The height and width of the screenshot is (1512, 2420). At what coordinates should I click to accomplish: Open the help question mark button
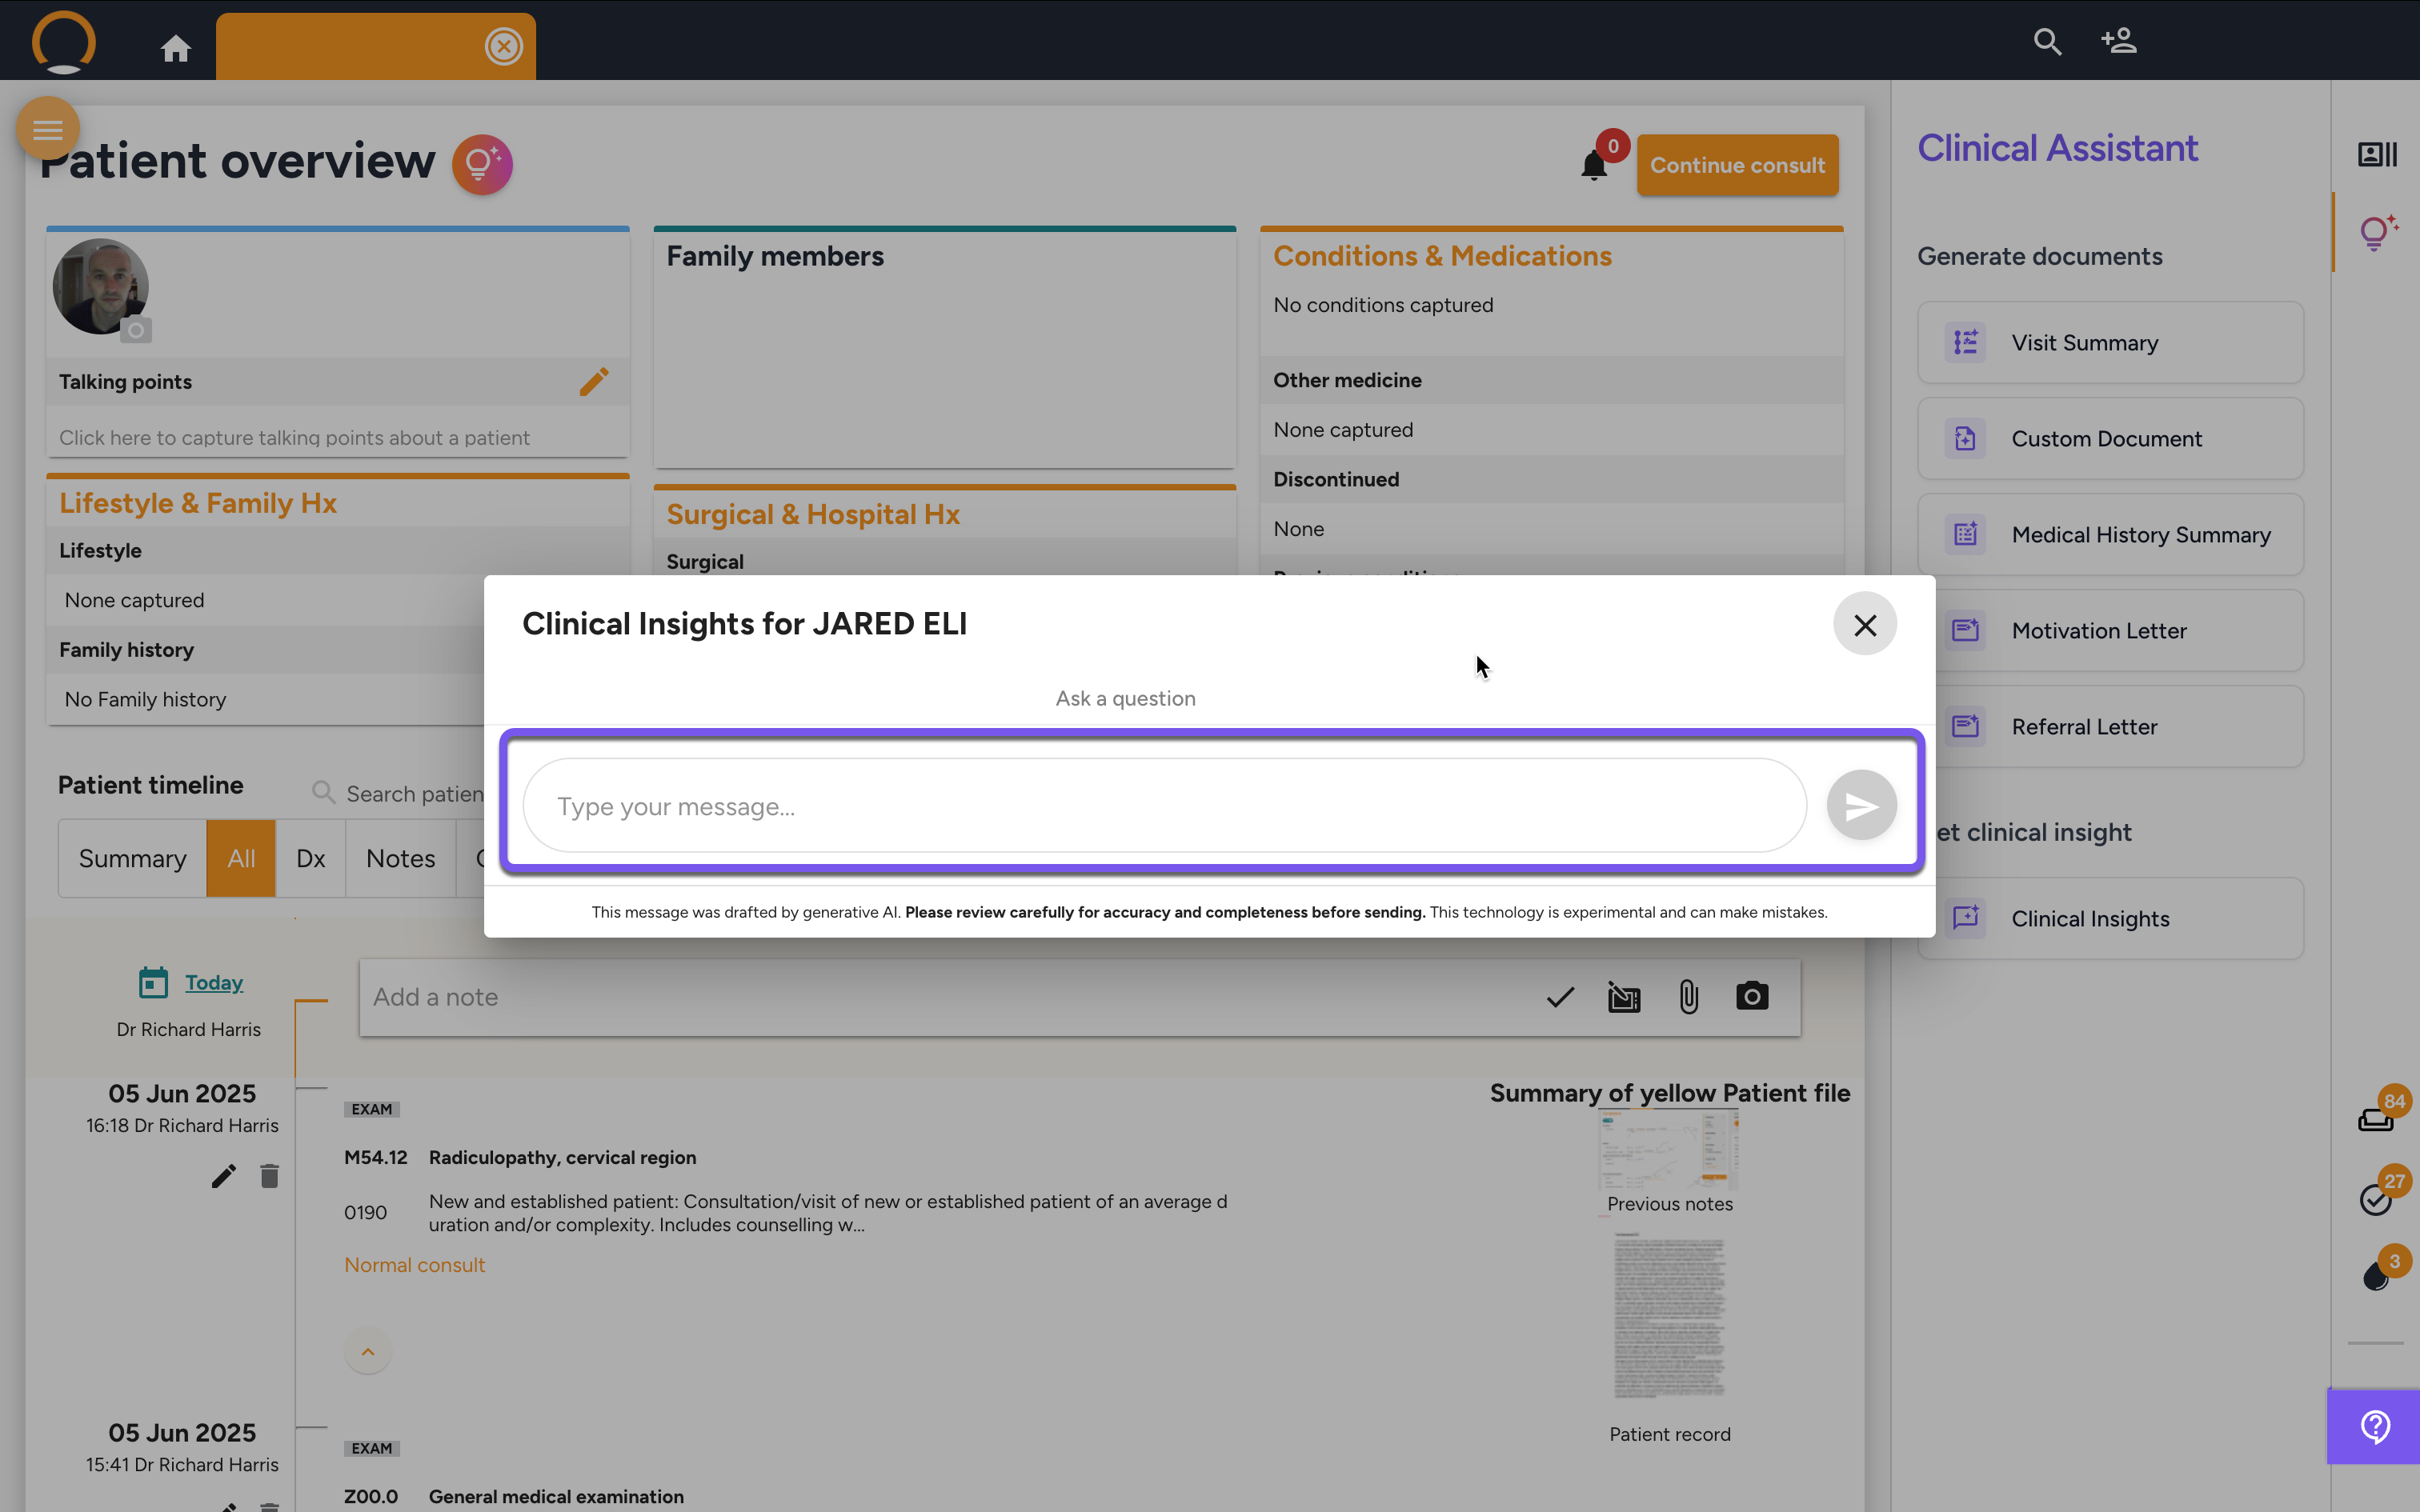click(x=2374, y=1426)
